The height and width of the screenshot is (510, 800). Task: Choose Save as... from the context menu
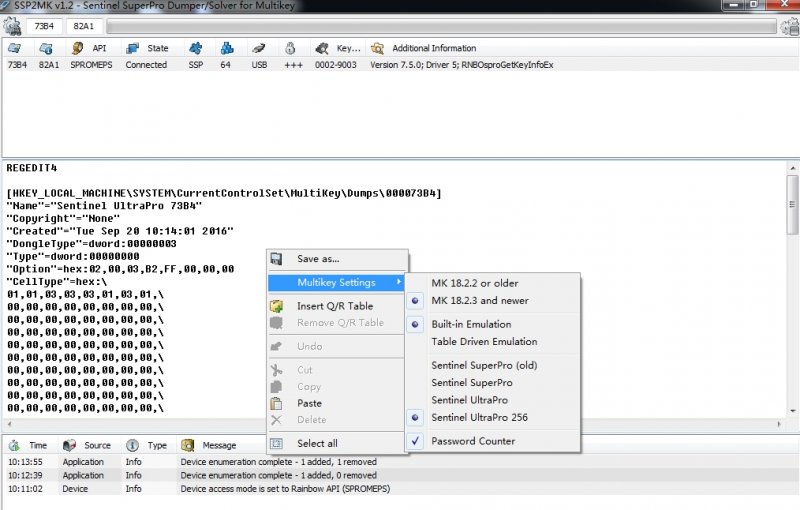click(x=338, y=259)
